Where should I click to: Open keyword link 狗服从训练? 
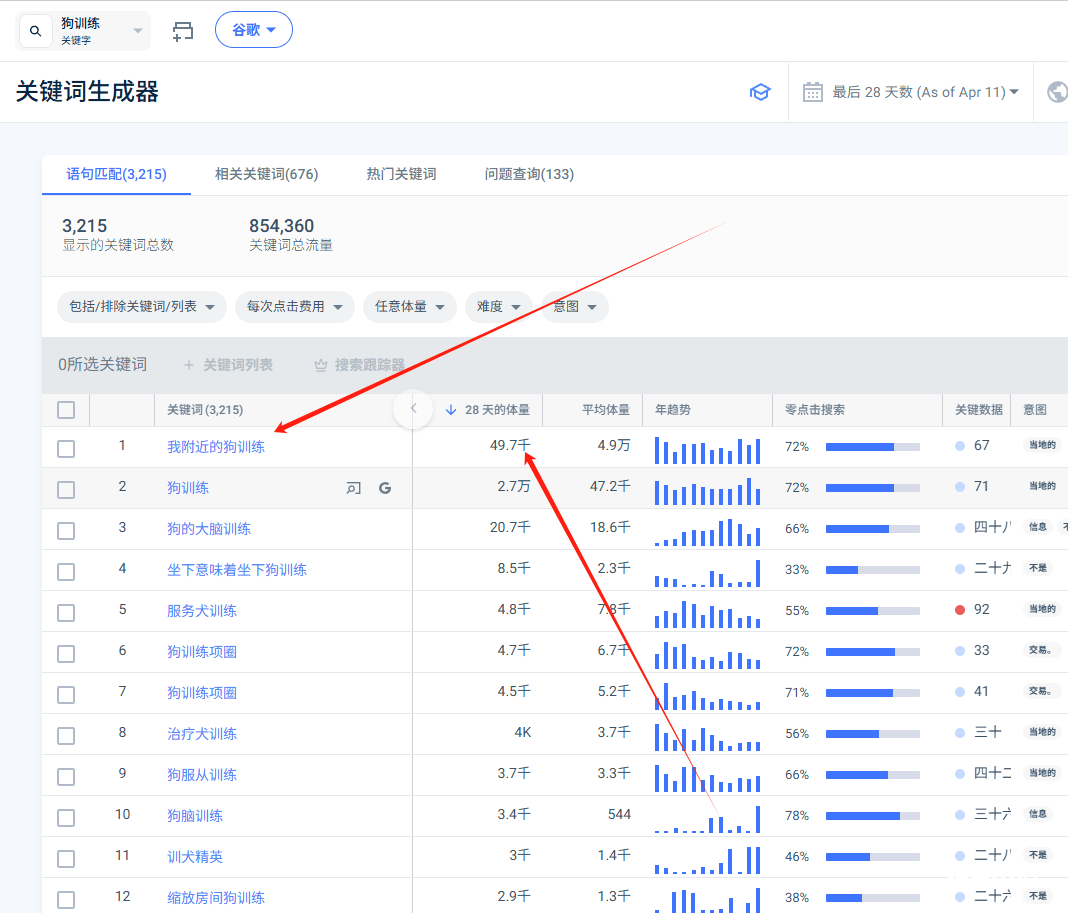[x=202, y=775]
